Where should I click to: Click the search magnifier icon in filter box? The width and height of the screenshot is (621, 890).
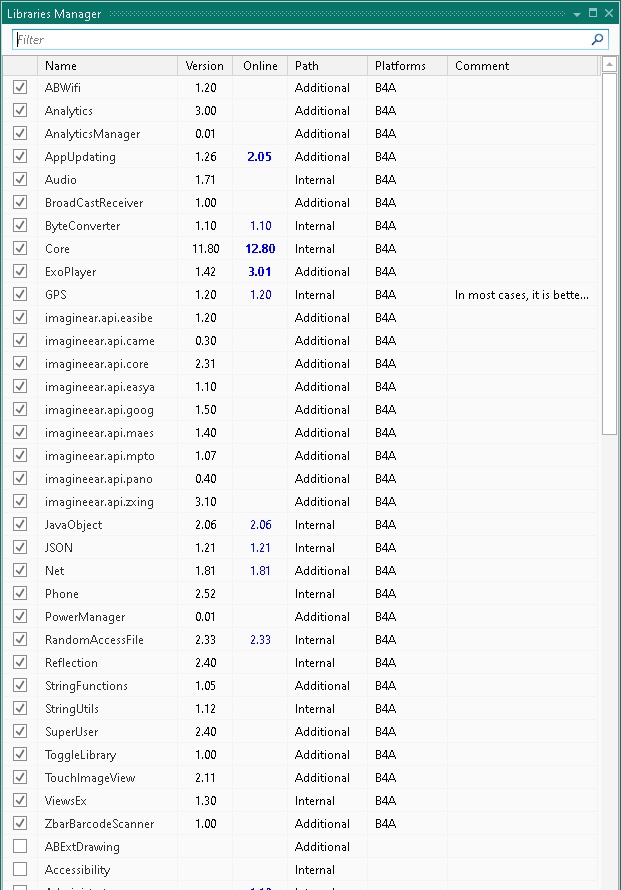click(597, 39)
